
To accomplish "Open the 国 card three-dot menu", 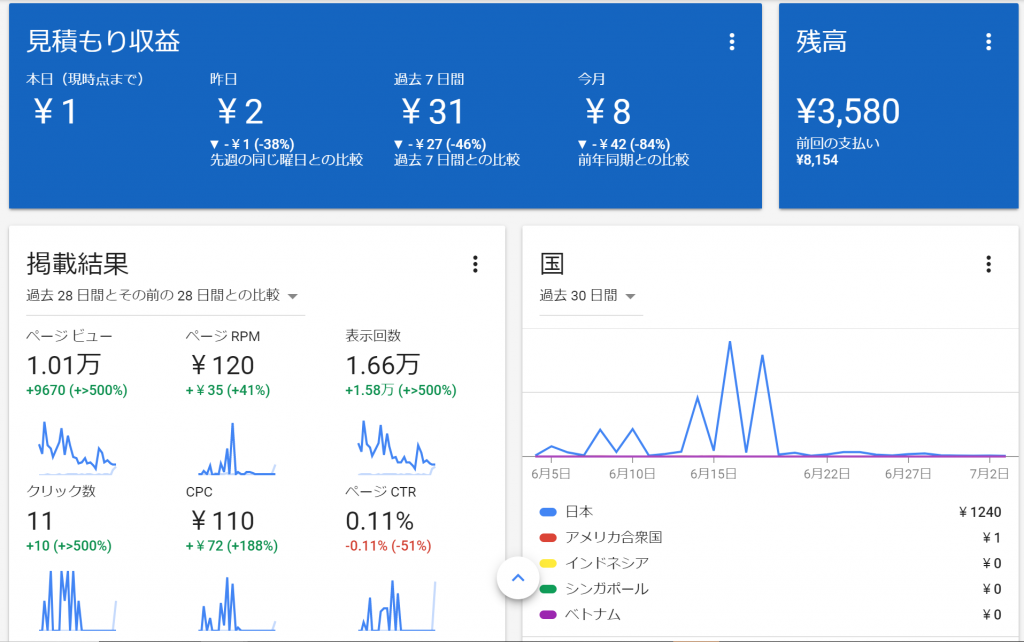I will (988, 264).
